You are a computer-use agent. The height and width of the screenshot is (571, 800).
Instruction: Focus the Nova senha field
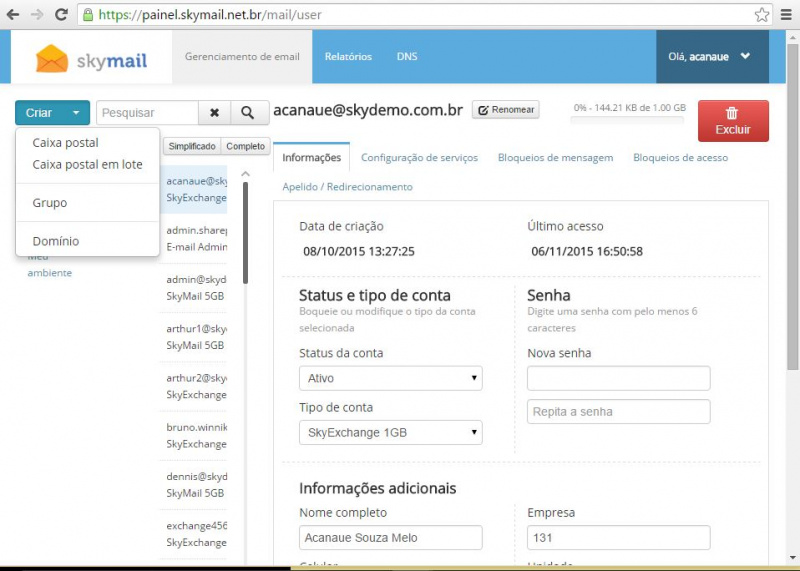point(618,378)
